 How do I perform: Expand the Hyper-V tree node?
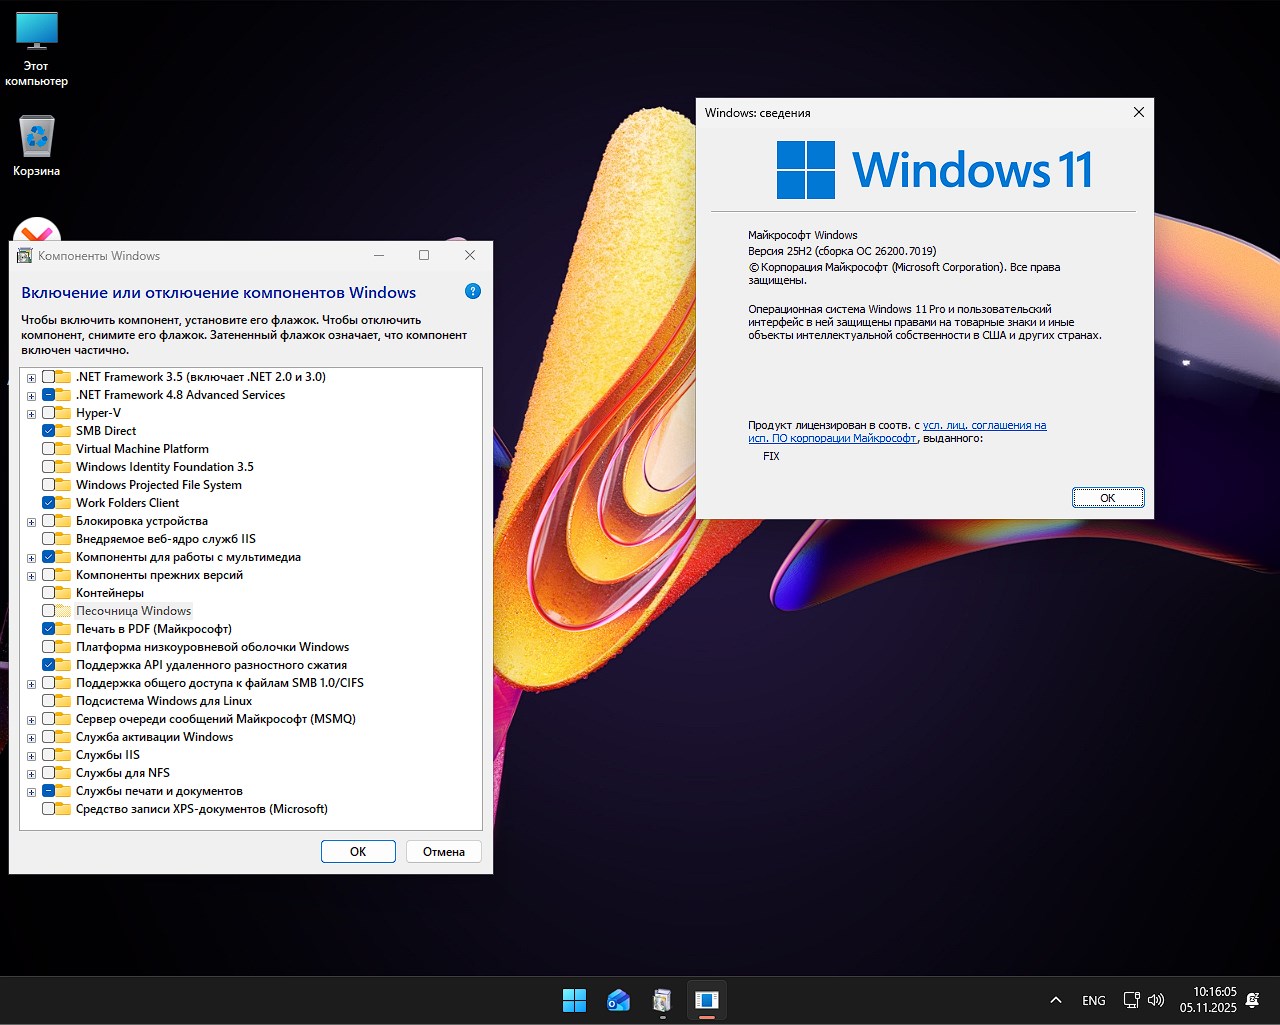pyautogui.click(x=32, y=414)
